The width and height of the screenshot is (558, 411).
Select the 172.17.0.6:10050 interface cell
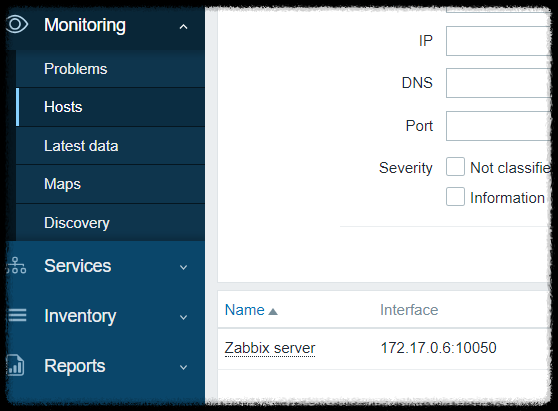click(438, 348)
